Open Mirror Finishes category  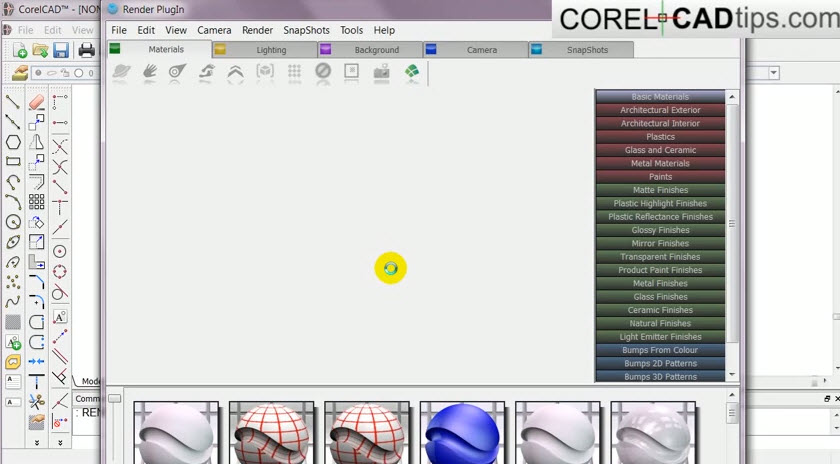click(660, 243)
